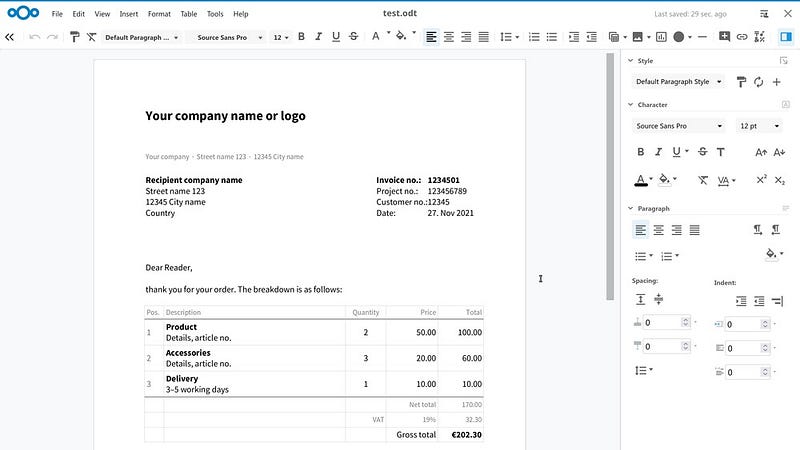Click update style icon in sidebar

coord(759,82)
